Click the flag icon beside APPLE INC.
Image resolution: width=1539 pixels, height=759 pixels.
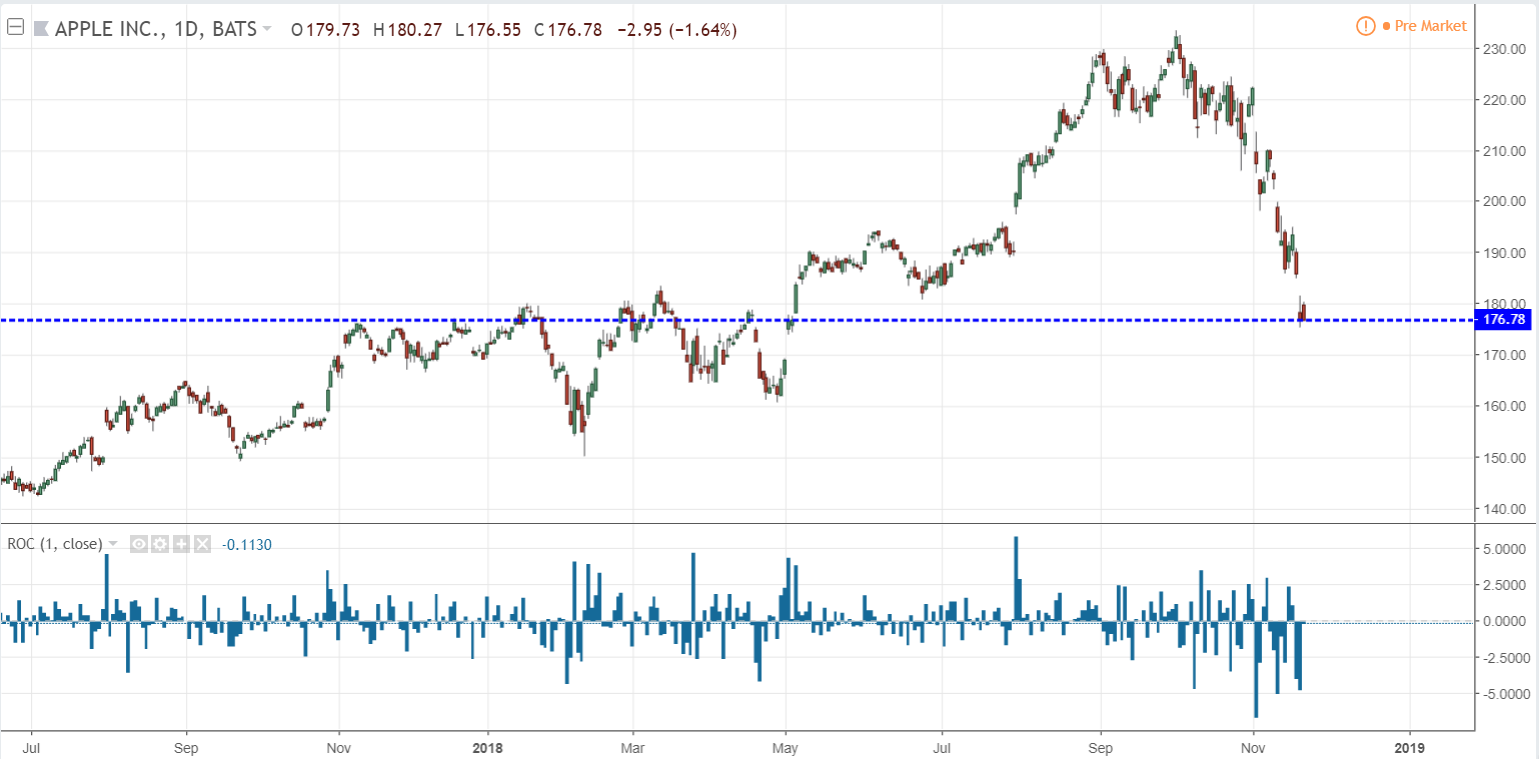[x=41, y=29]
